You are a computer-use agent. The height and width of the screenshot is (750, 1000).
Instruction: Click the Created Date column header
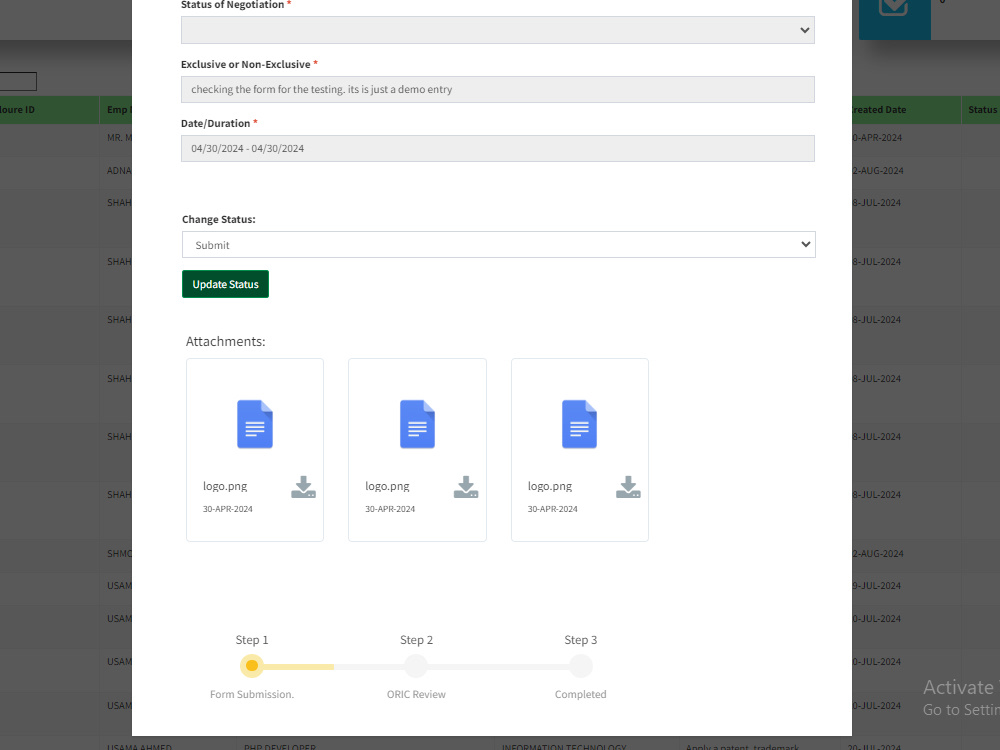(x=906, y=110)
